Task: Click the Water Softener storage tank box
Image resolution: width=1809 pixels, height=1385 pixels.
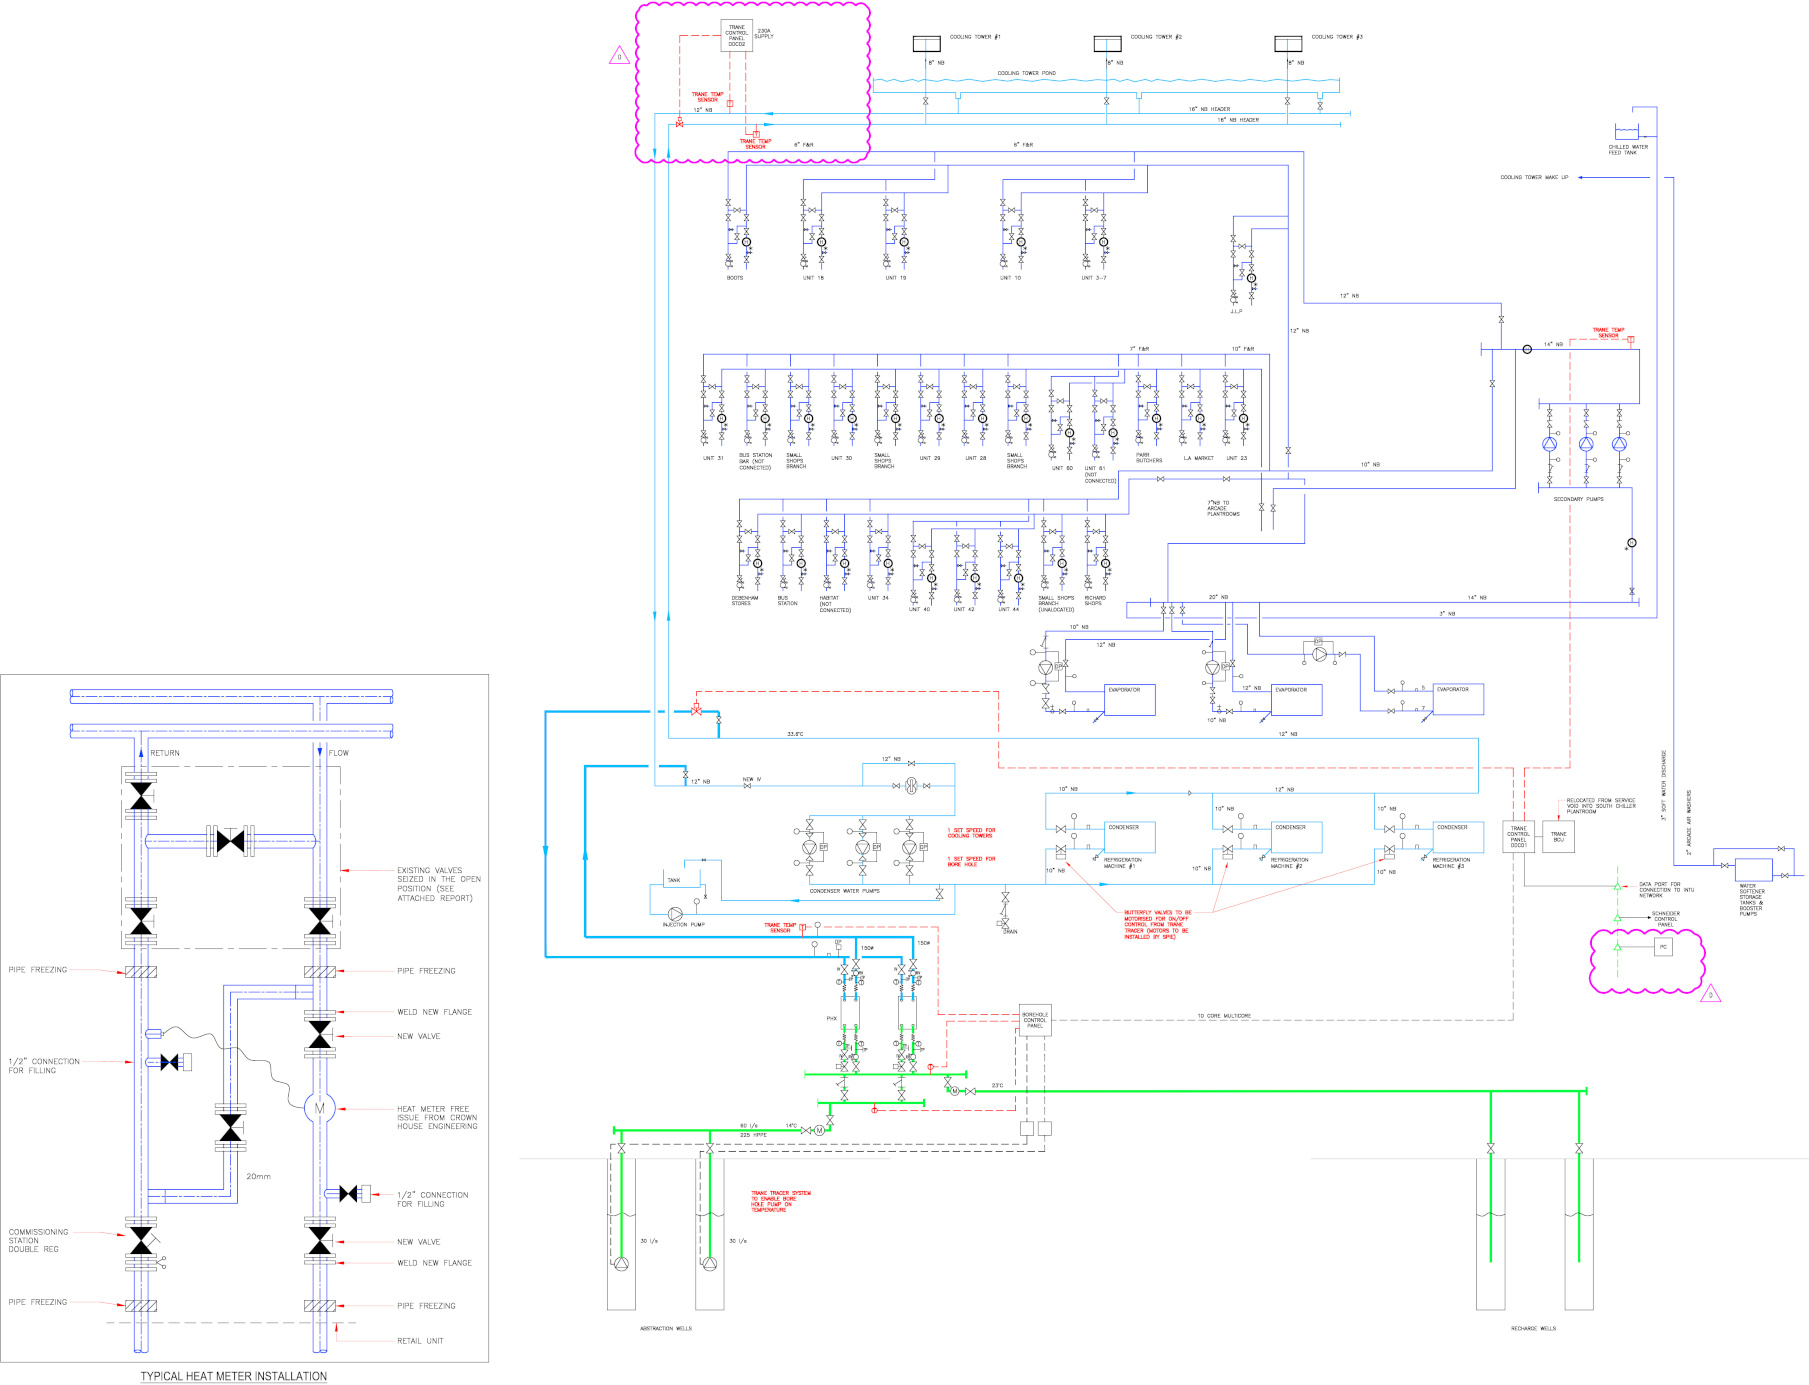Action: point(1753,869)
